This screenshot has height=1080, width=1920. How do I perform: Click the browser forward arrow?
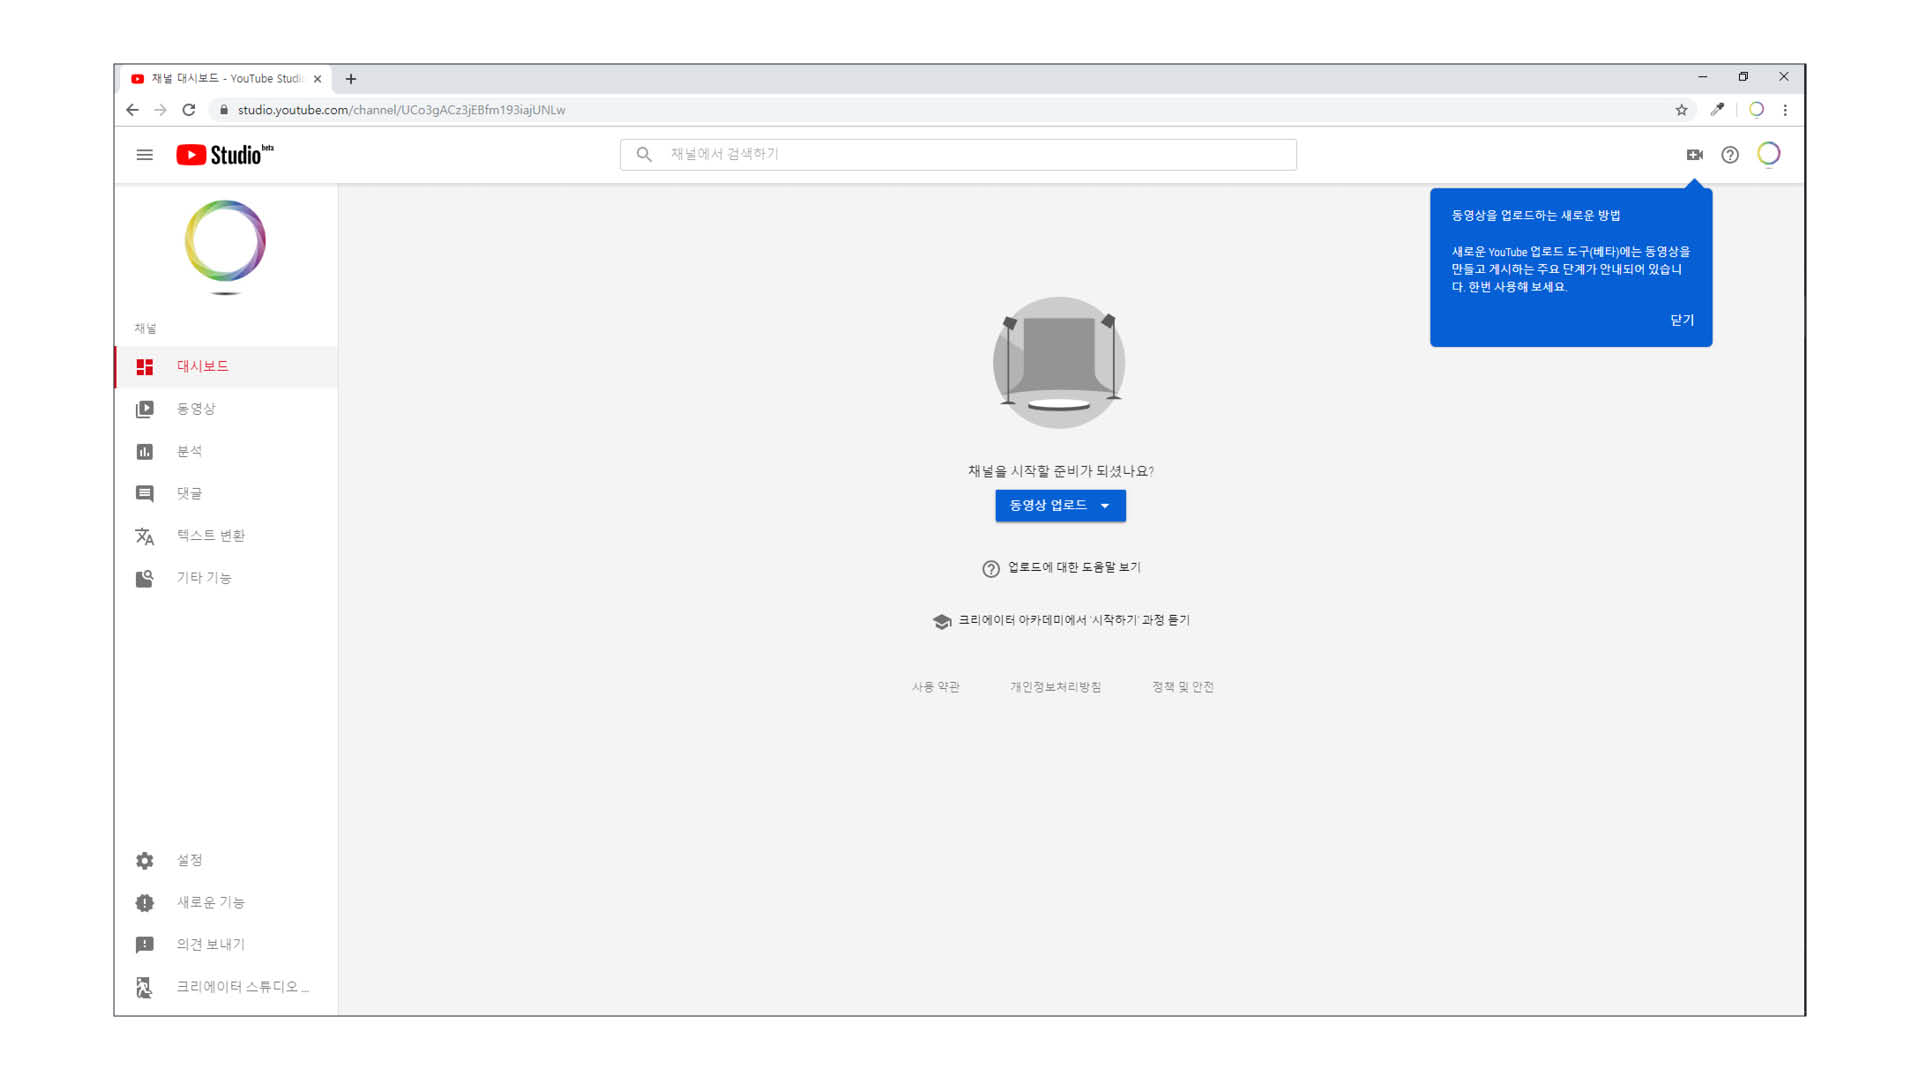(160, 110)
